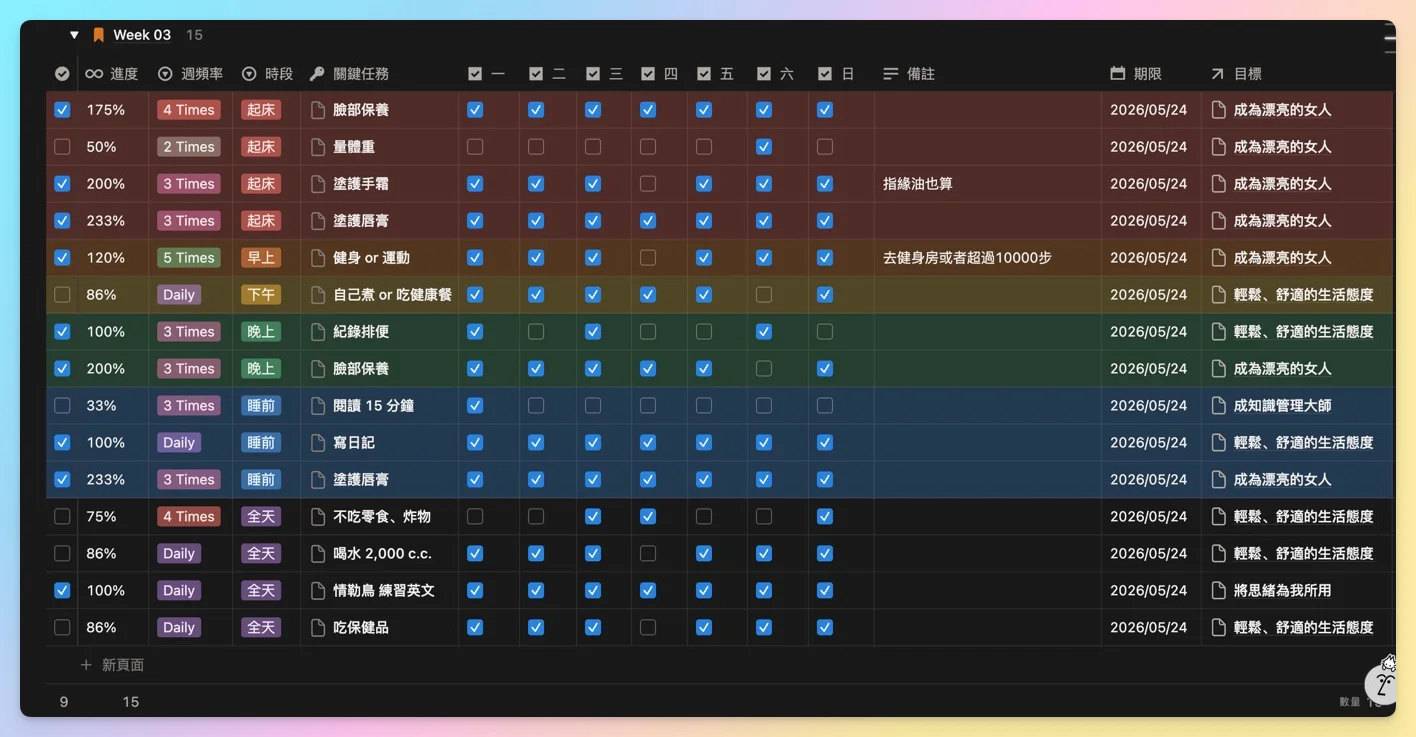The height and width of the screenshot is (737, 1416).
Task: Click the note 去健身房或者超過10000步
Action: (967, 258)
